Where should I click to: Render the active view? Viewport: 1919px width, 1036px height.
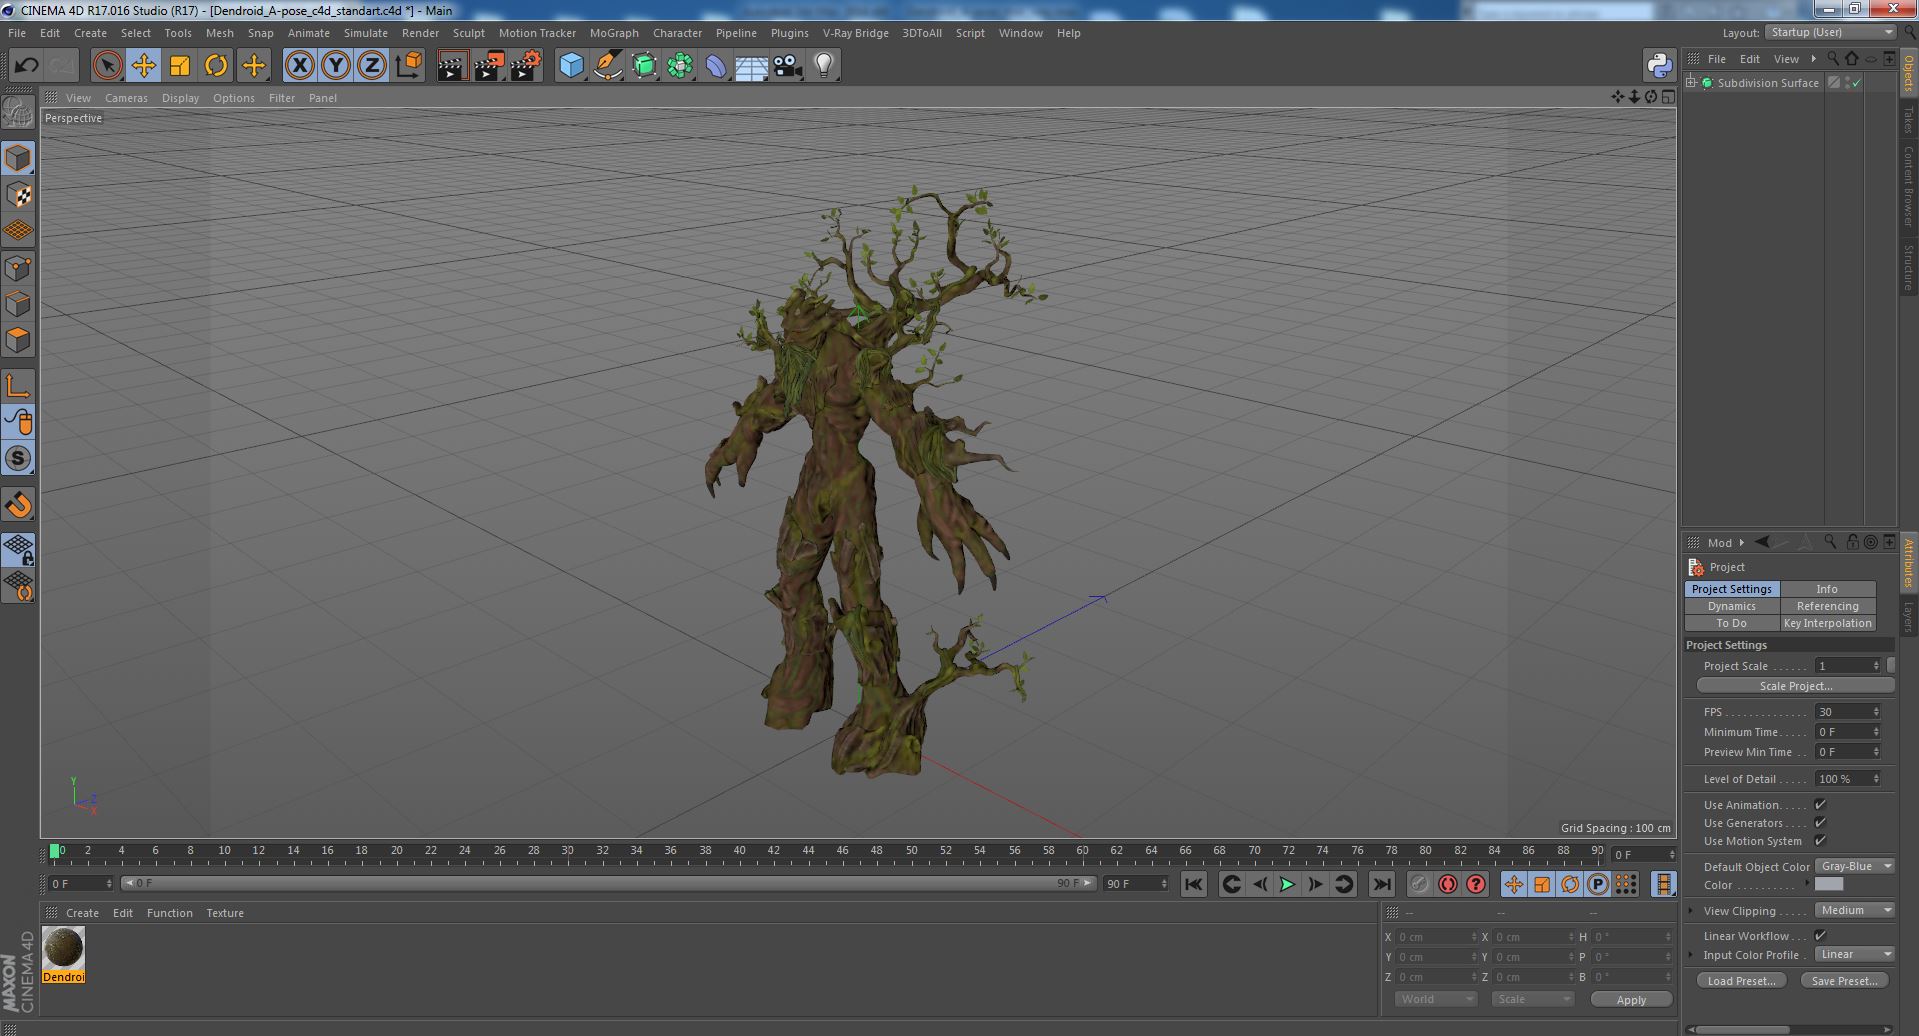pyautogui.click(x=452, y=66)
